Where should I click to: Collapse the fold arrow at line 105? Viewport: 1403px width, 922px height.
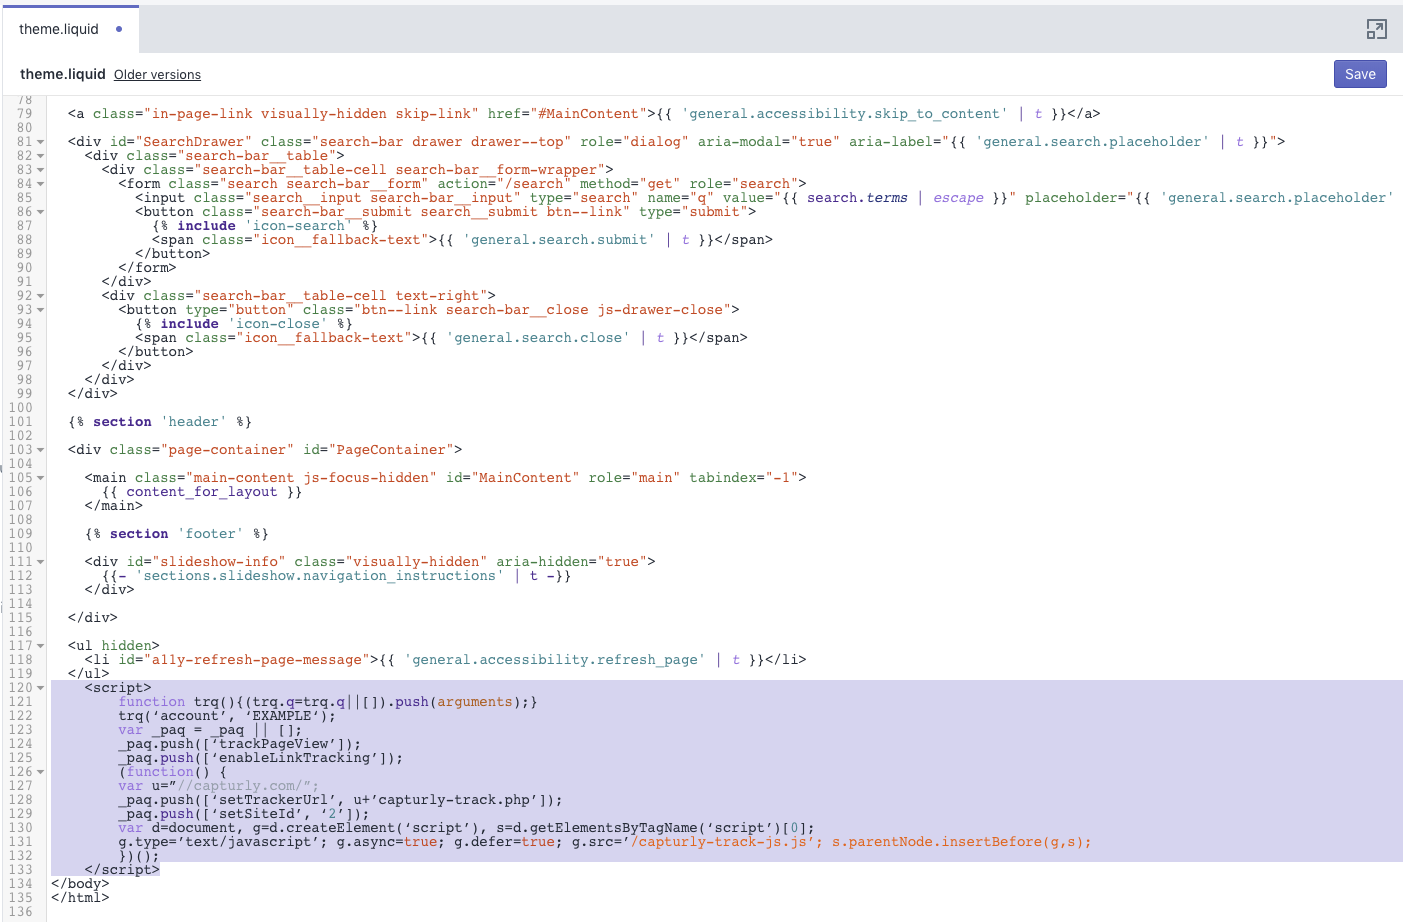click(x=41, y=478)
